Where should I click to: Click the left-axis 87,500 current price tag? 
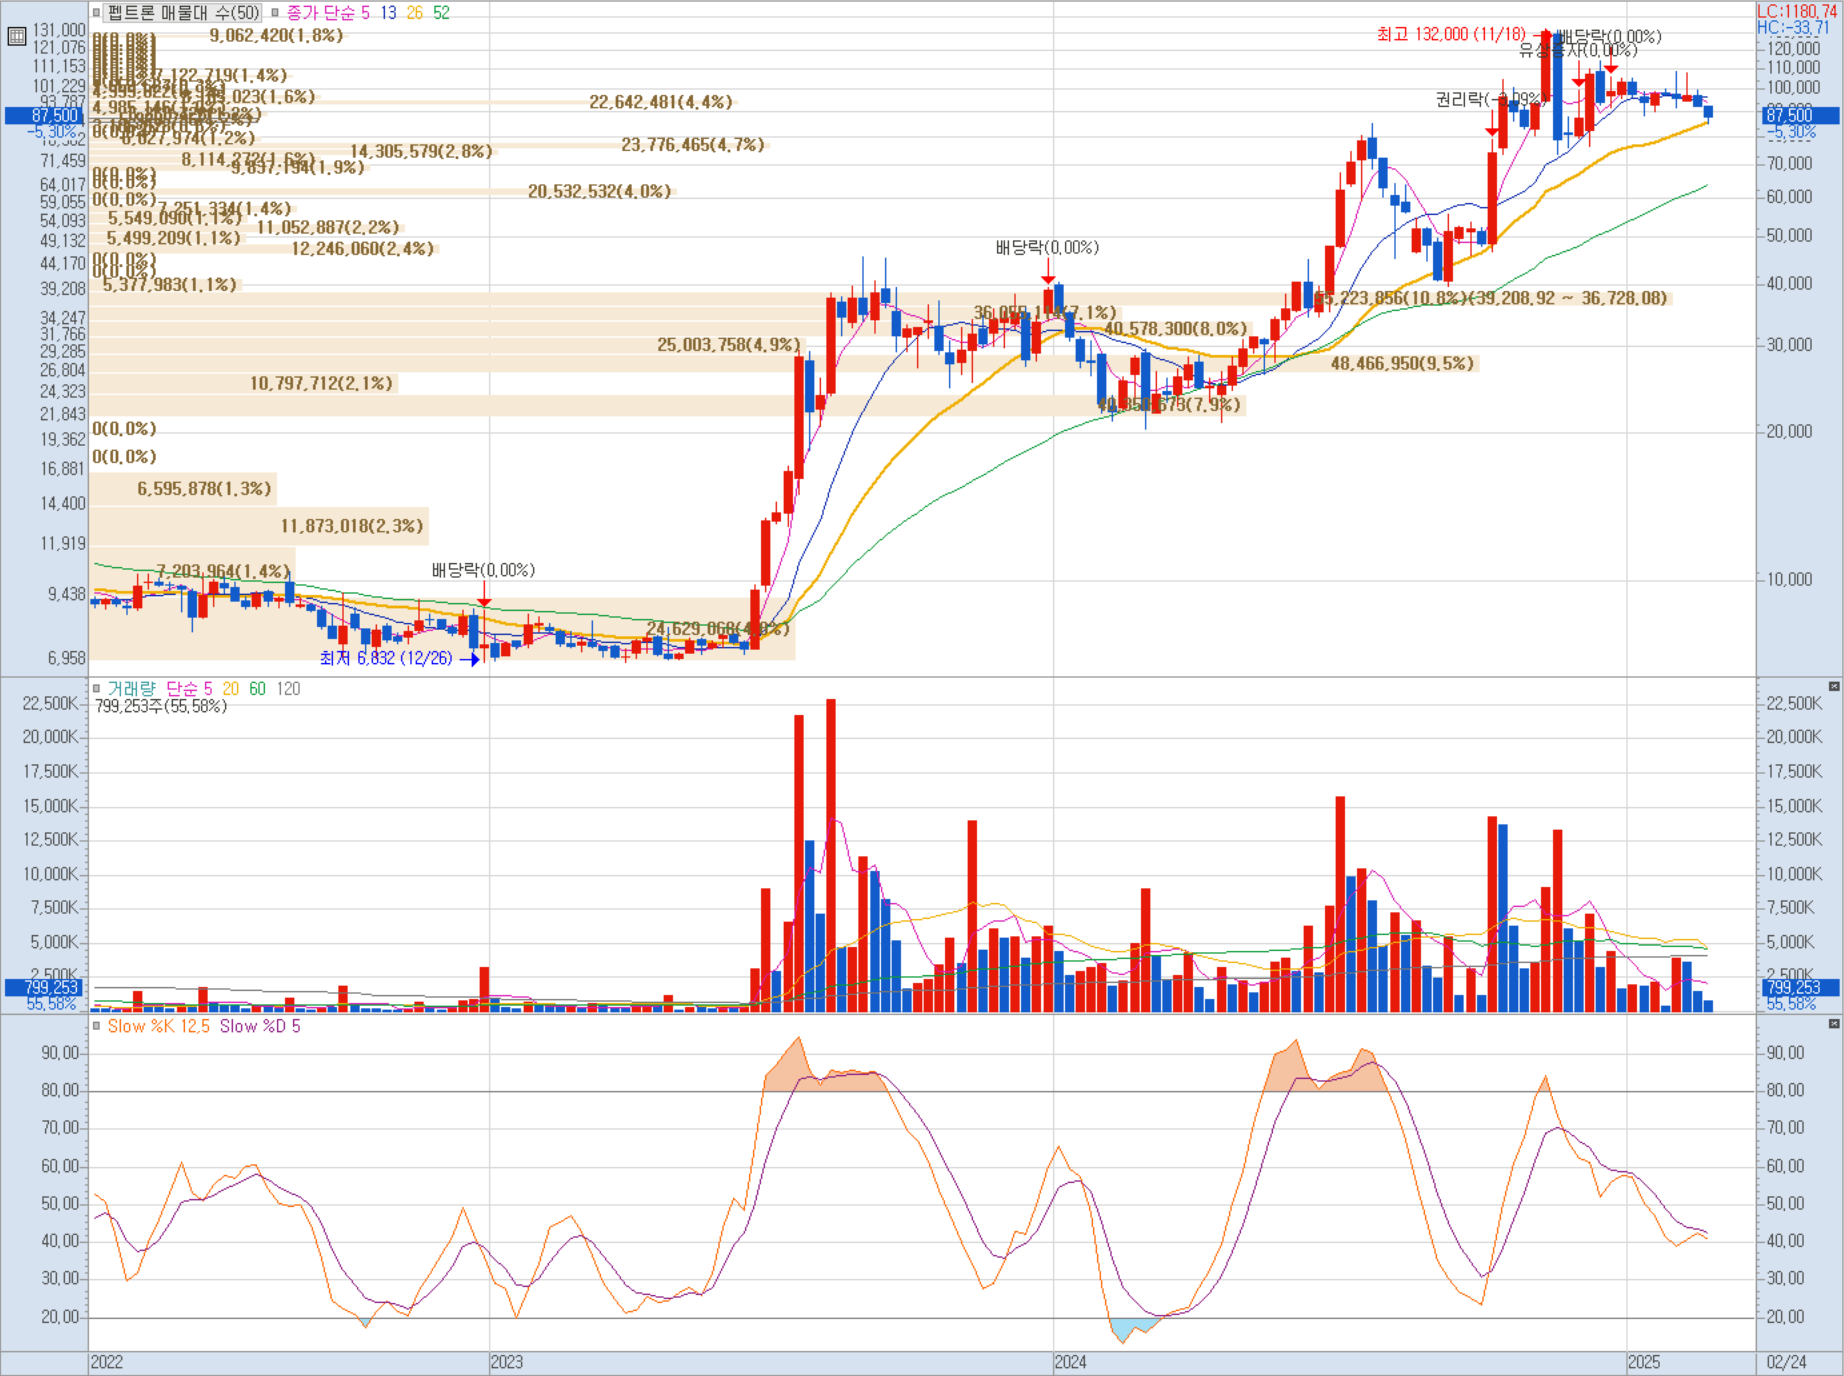tap(46, 115)
